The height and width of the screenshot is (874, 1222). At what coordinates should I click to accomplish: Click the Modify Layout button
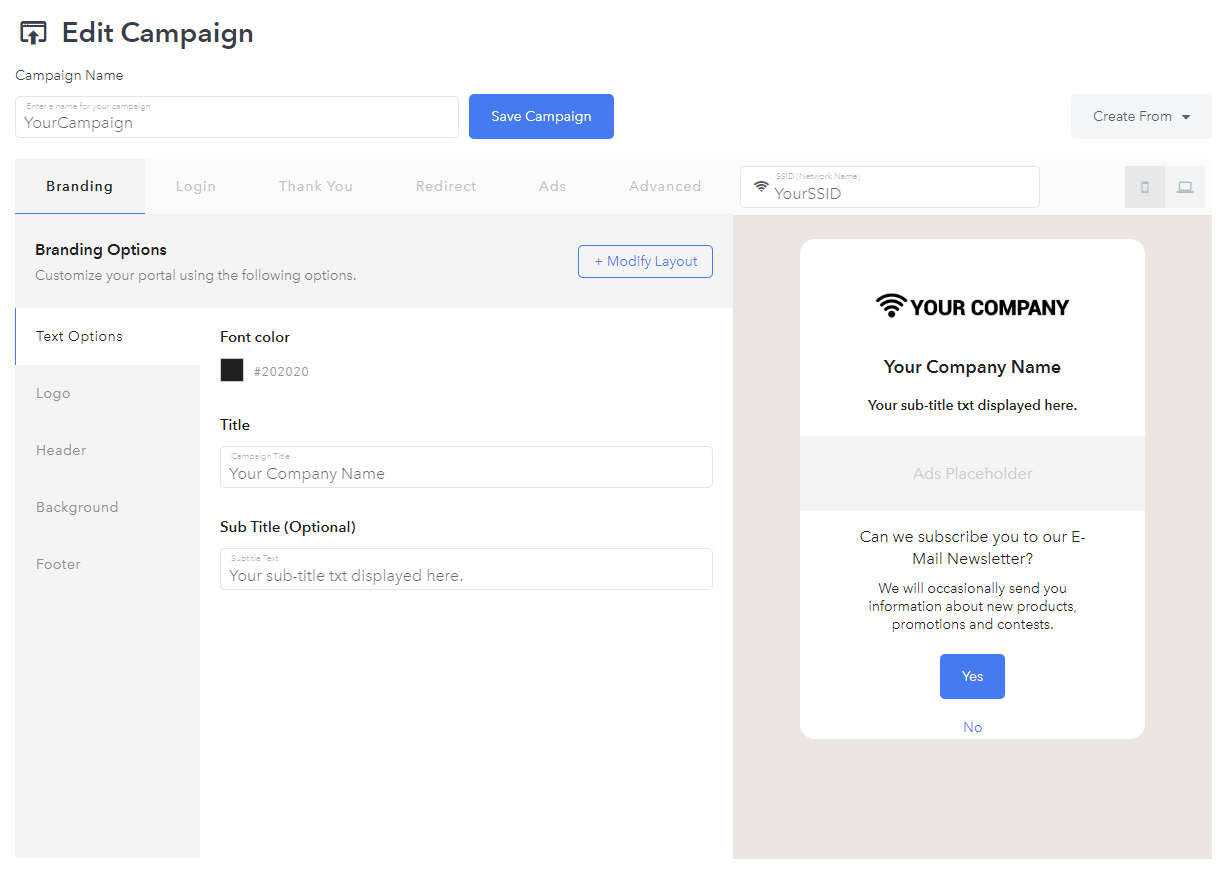tap(645, 261)
